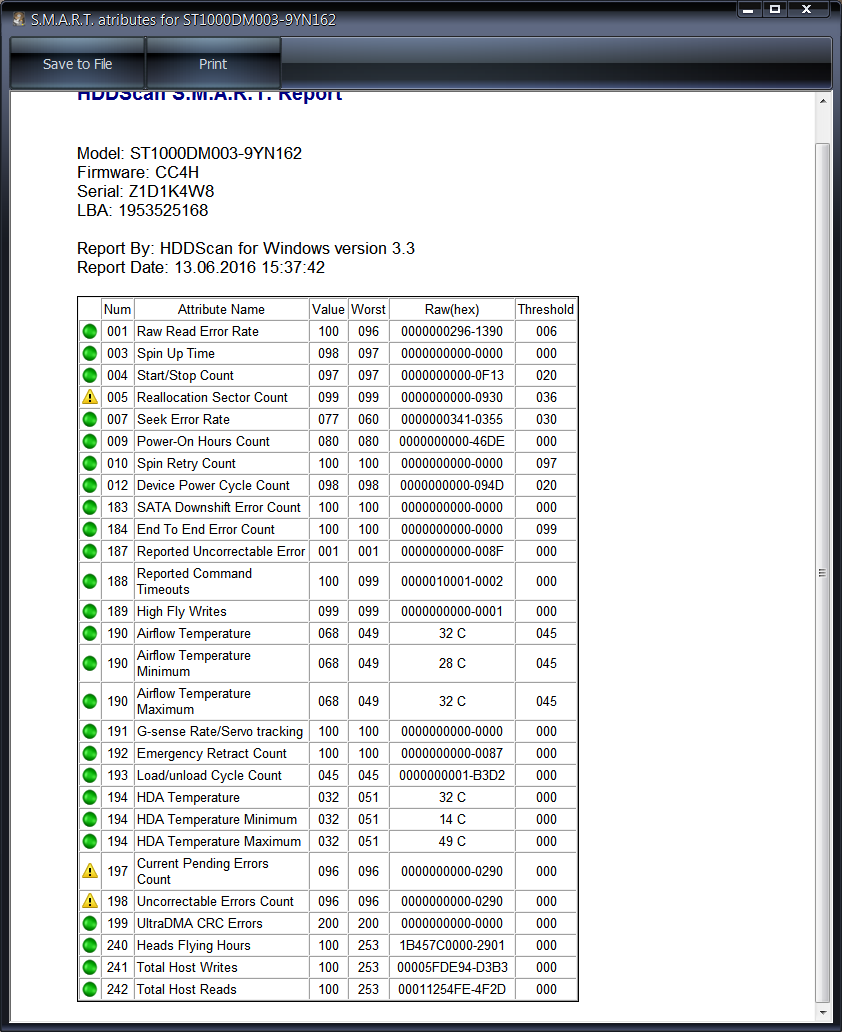Image resolution: width=842 pixels, height=1032 pixels.
Task: Click the Worst column header
Action: pyautogui.click(x=368, y=309)
